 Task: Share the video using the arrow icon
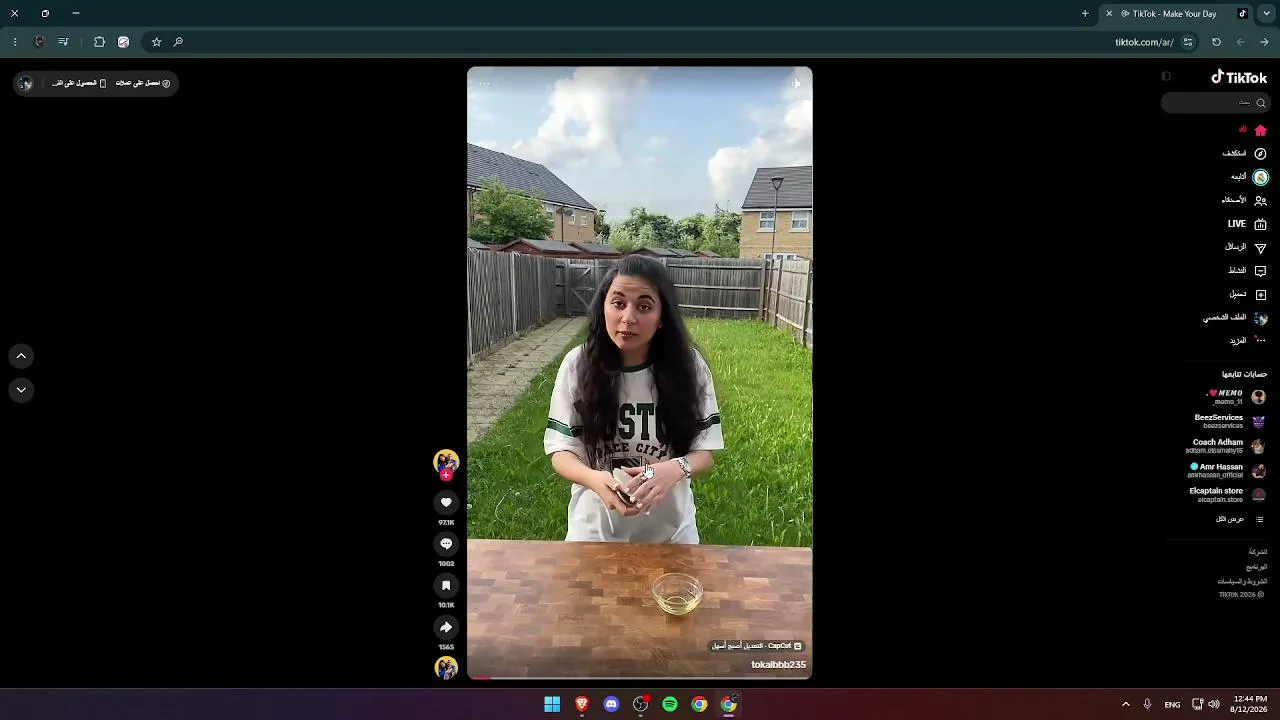point(446,627)
